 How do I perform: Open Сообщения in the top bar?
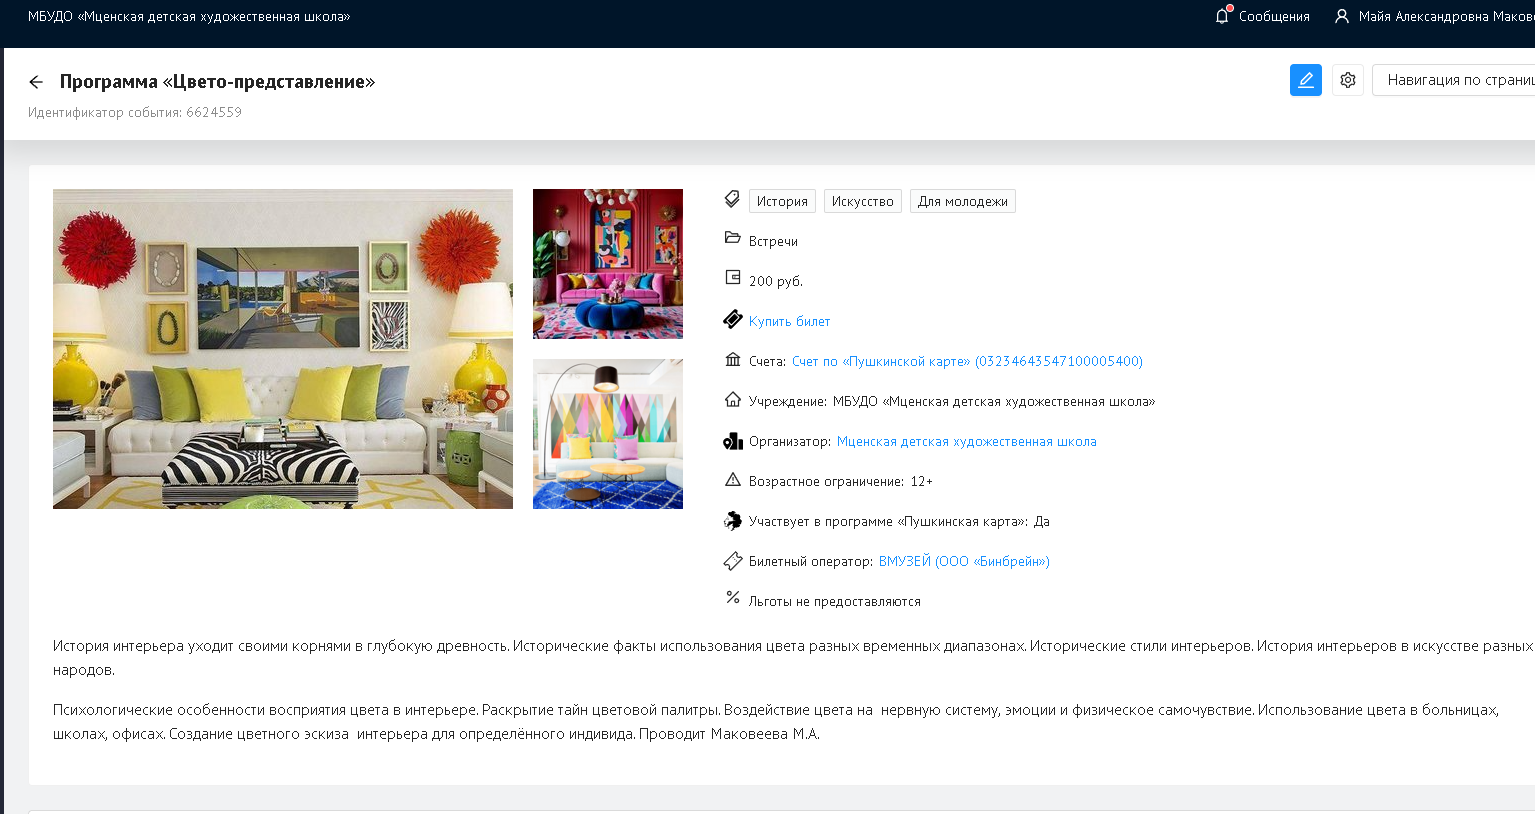[x=1273, y=16]
